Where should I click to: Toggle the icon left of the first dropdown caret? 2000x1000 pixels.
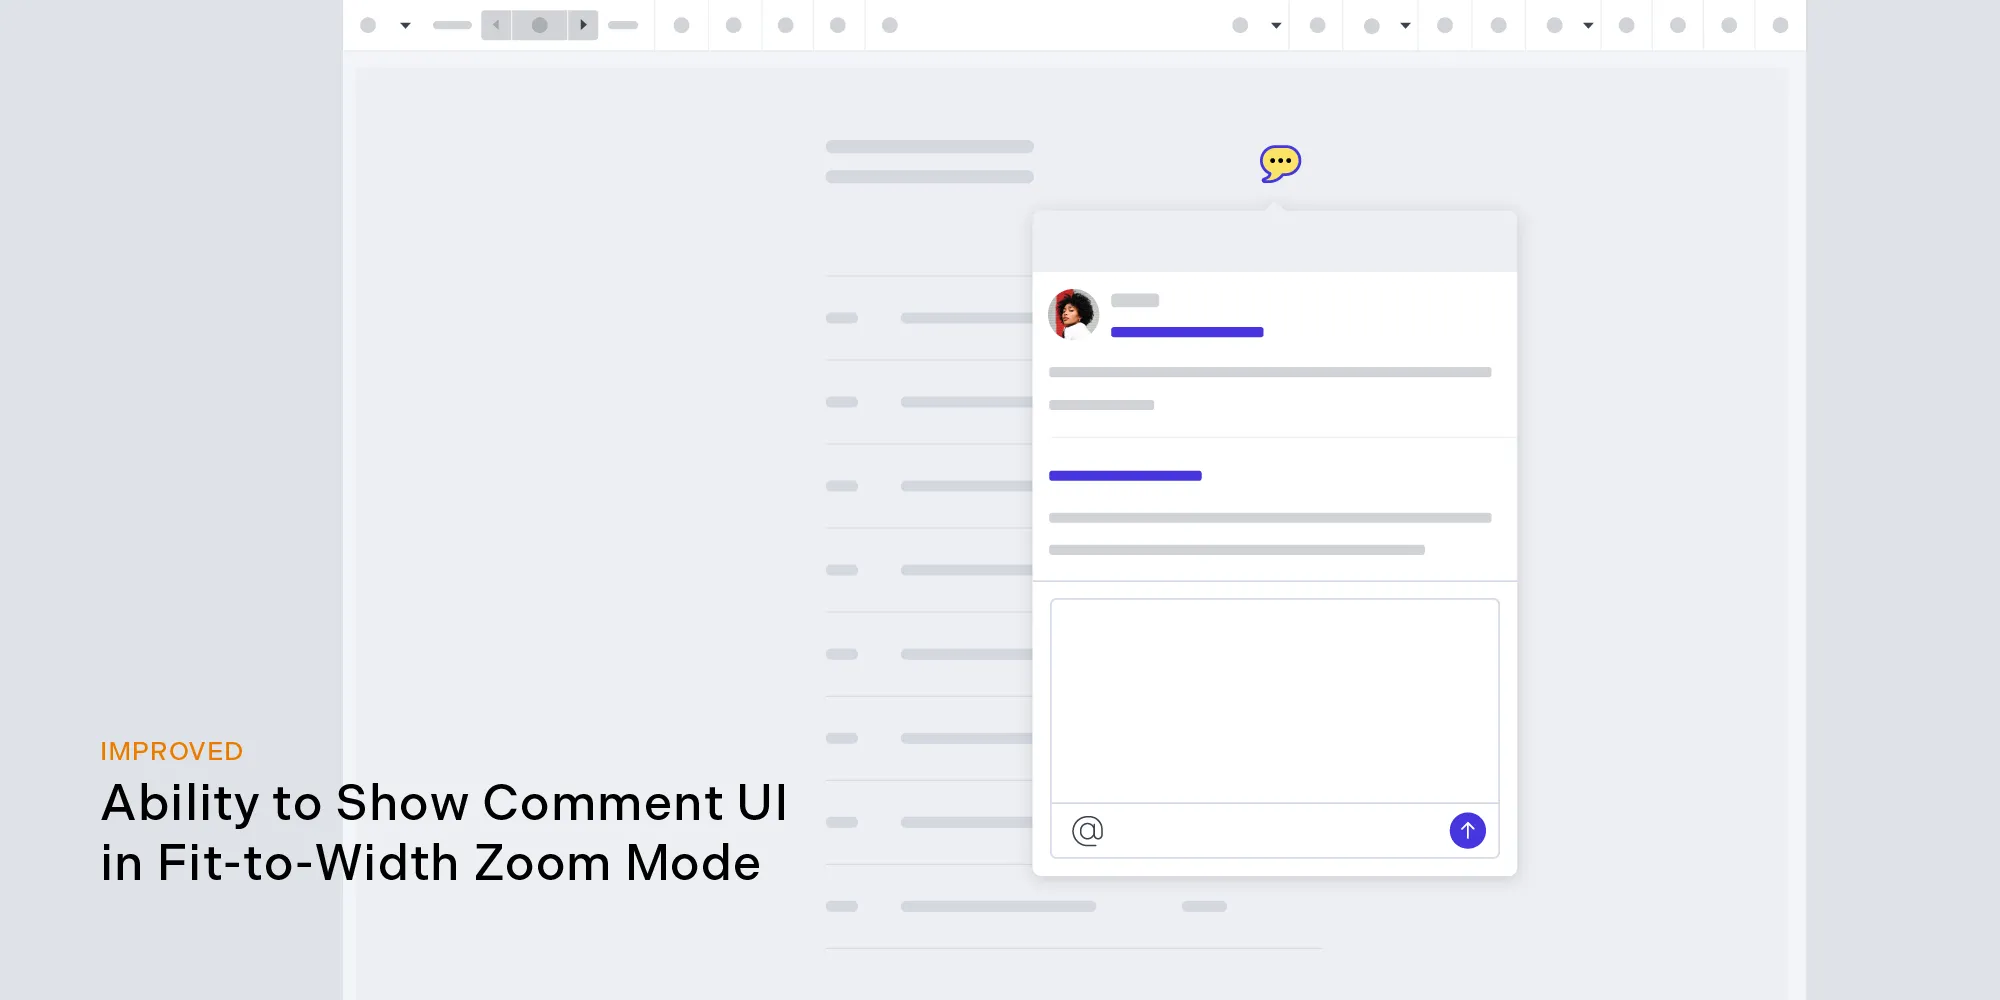coord(368,25)
